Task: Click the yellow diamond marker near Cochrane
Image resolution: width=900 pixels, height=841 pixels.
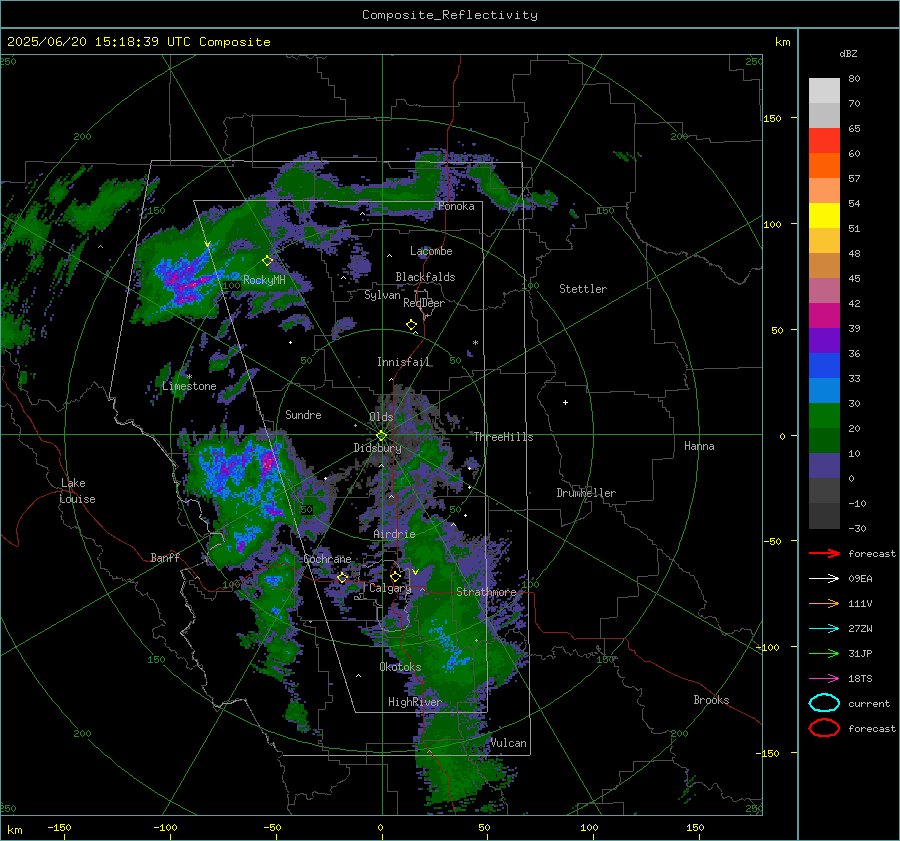Action: (x=343, y=577)
